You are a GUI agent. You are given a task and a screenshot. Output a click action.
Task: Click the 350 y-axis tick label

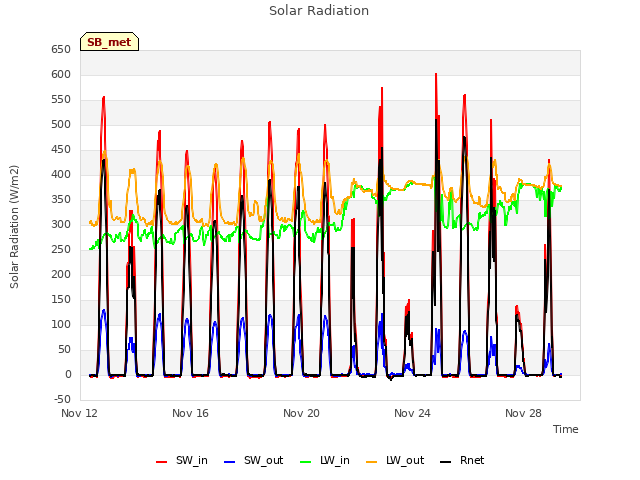61,200
